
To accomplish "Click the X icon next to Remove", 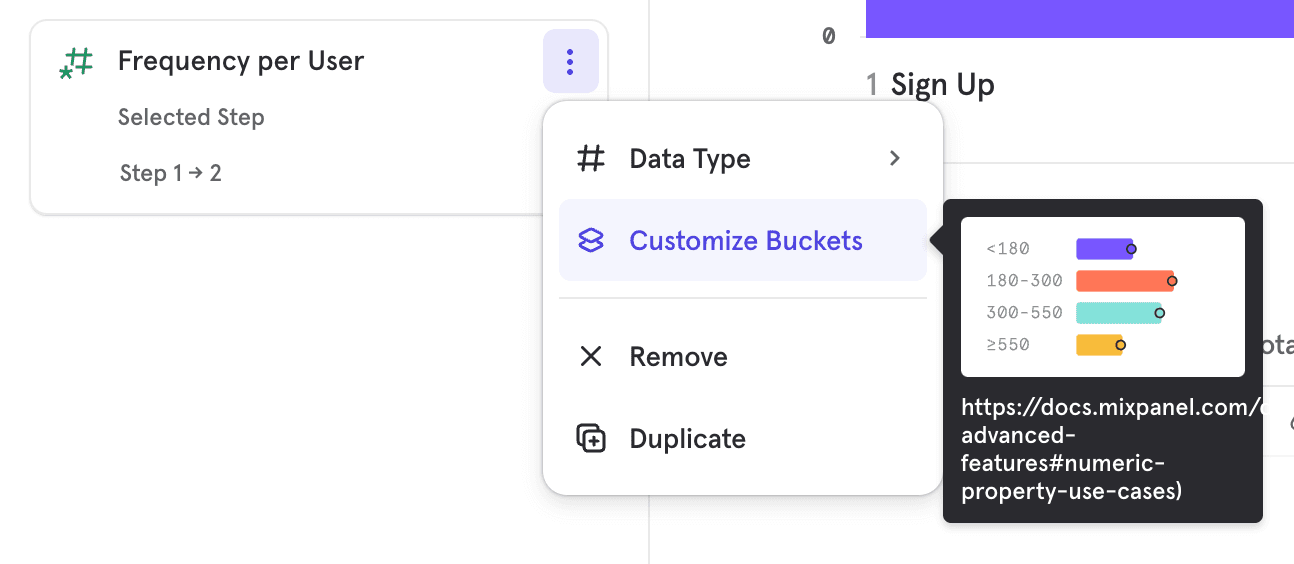I will click(591, 357).
